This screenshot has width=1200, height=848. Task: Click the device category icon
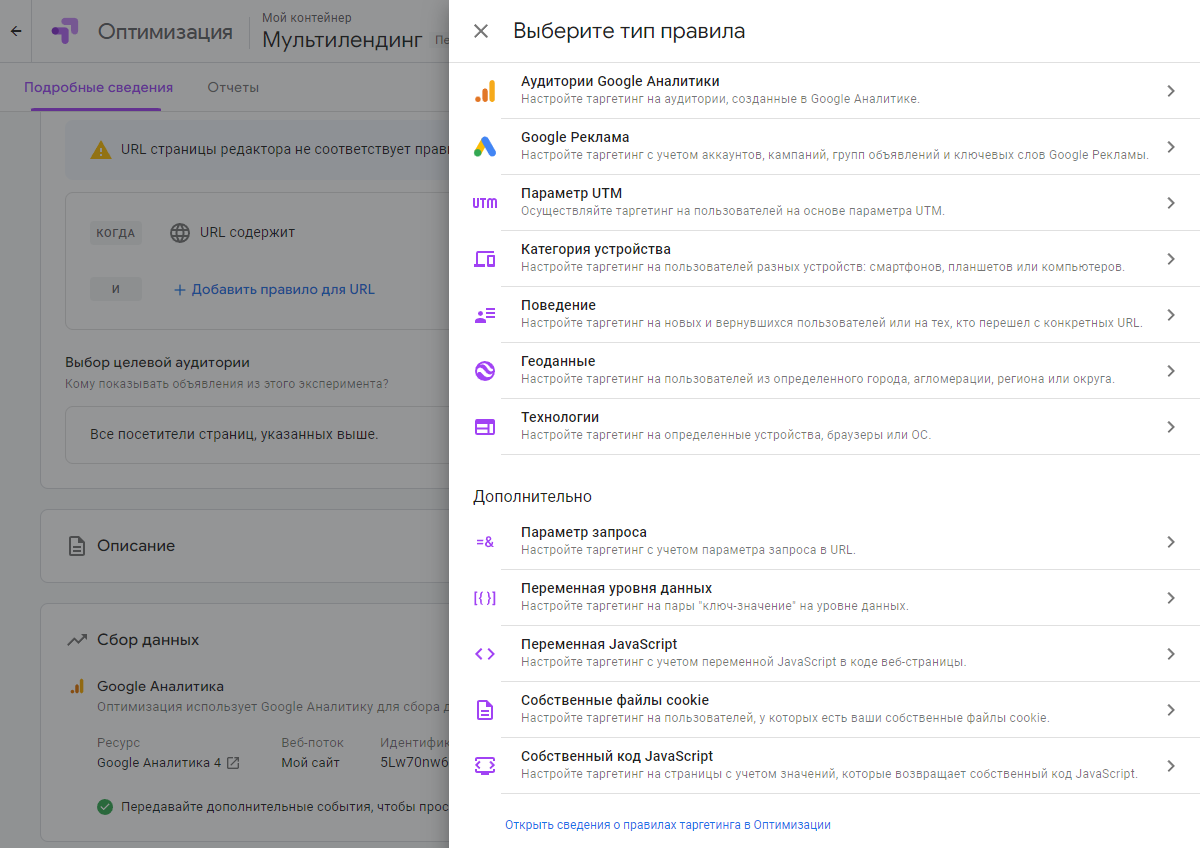[485, 259]
